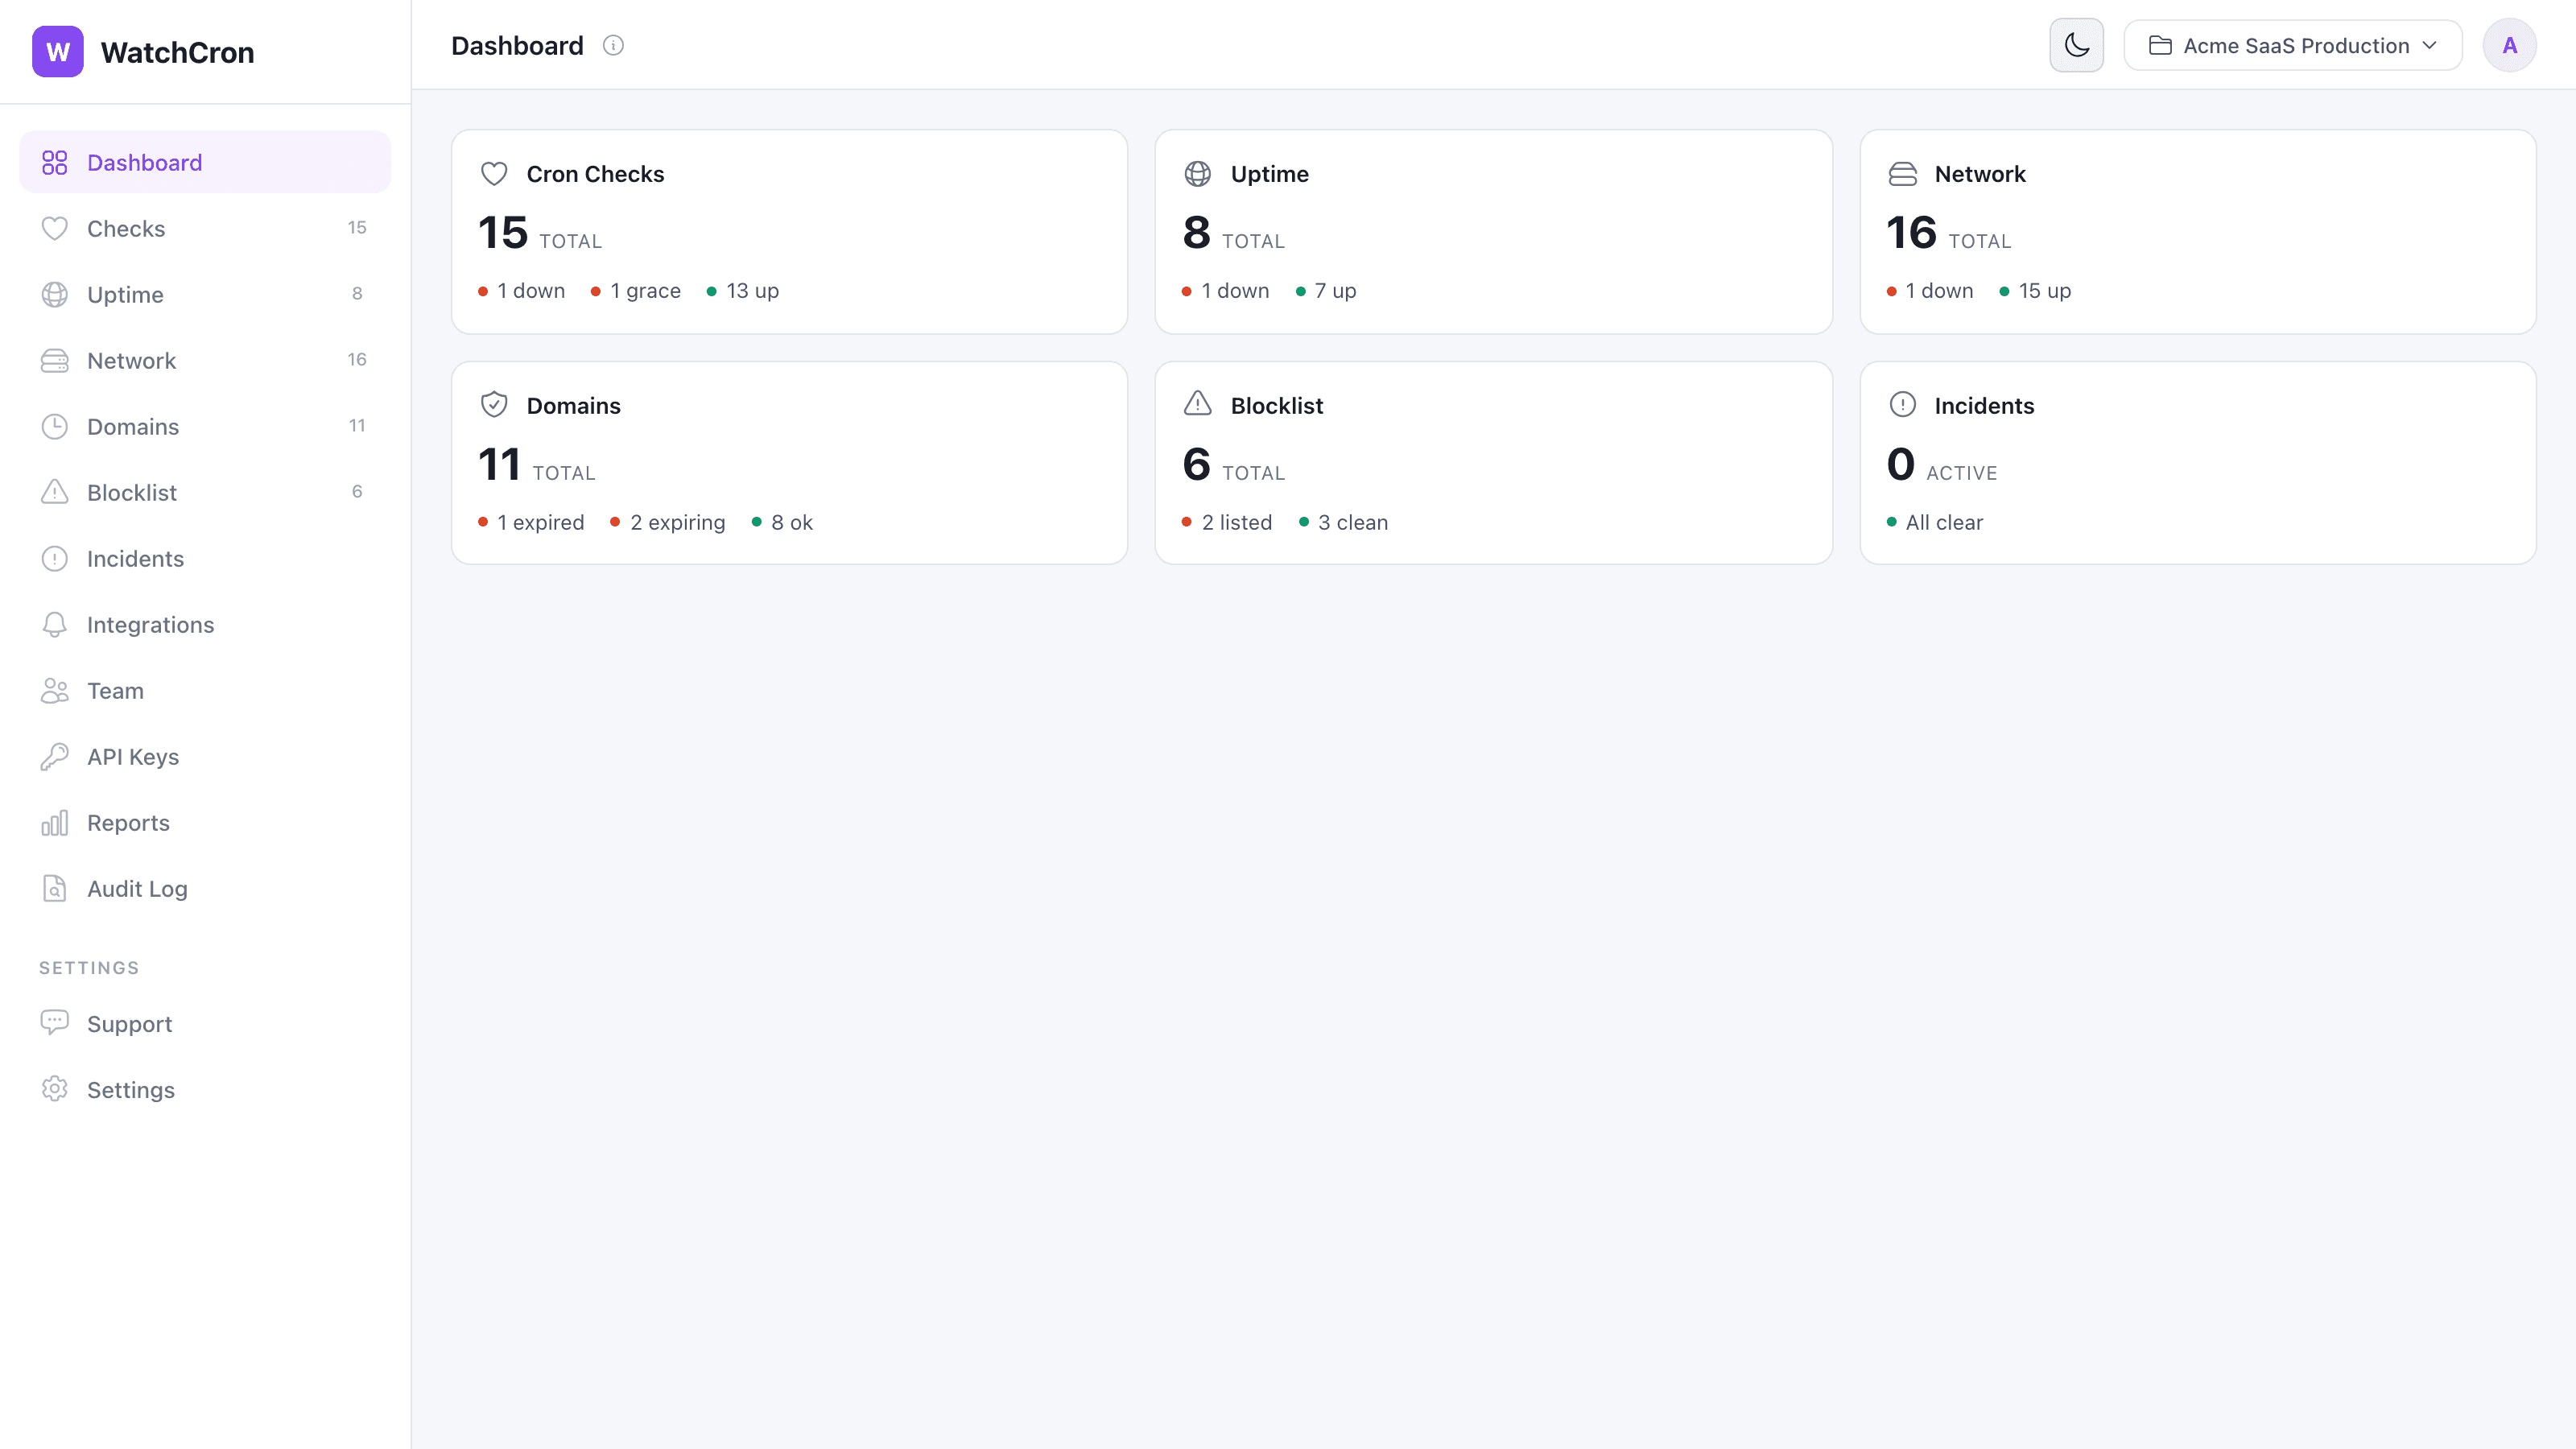
Task: Click the WatchCron brand name
Action: 178,52
